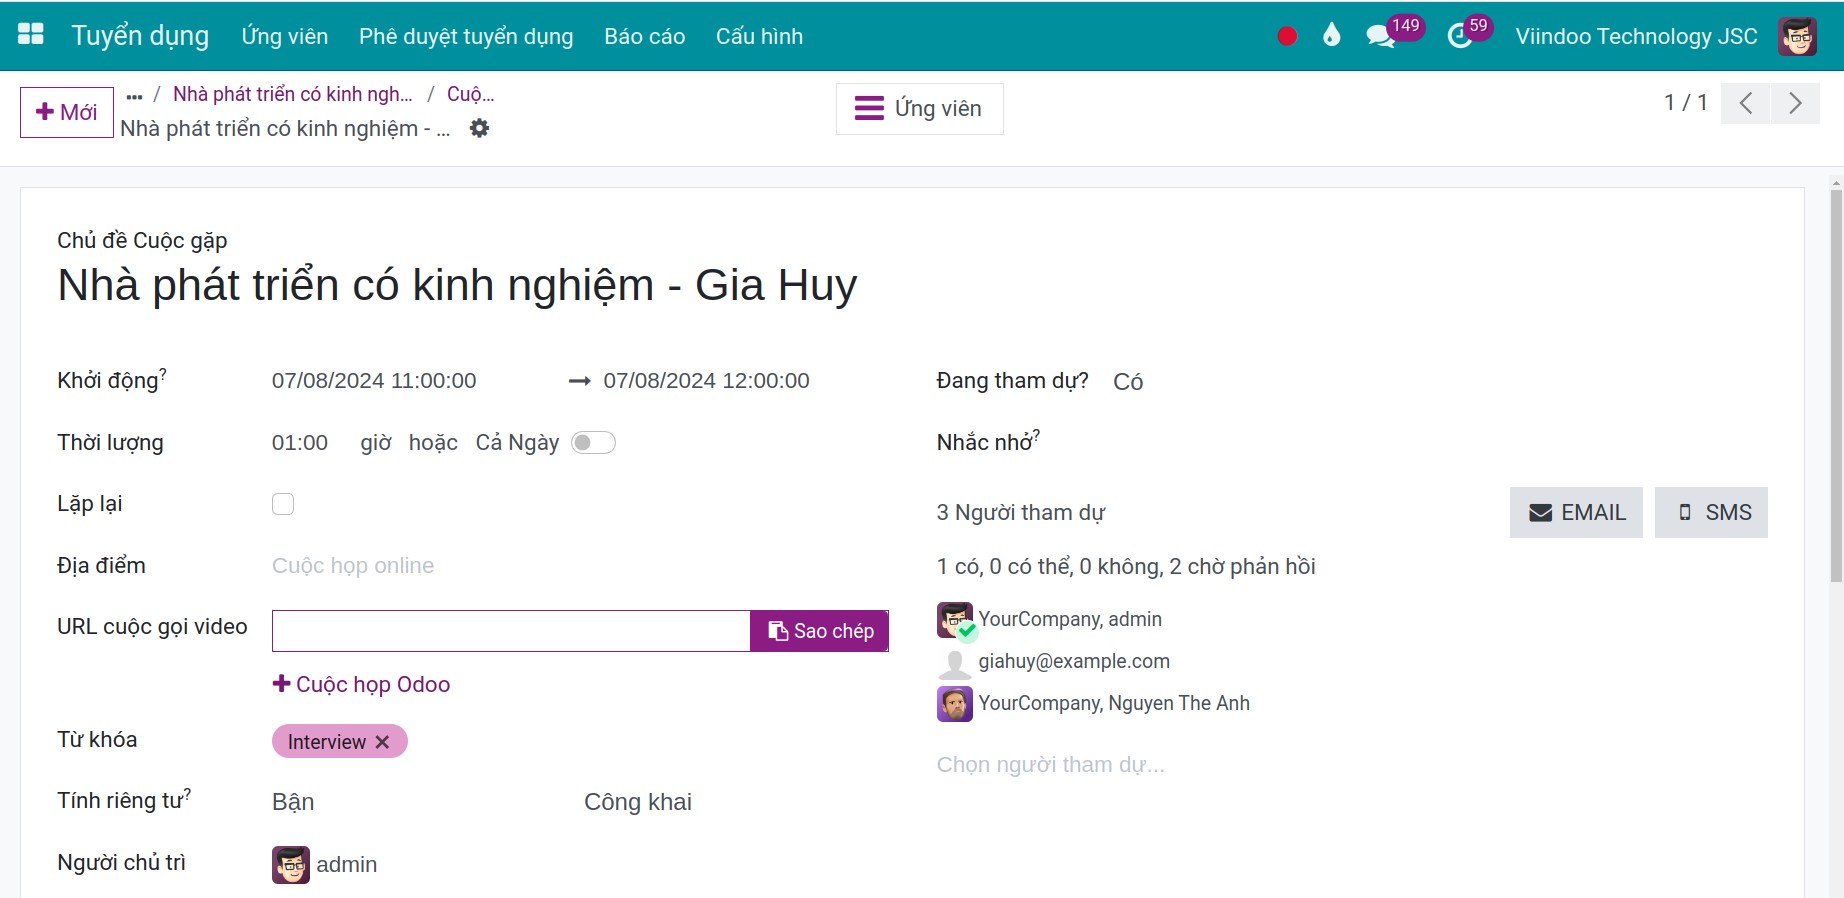
Task: Click the Sao chép copy button
Action: pos(820,631)
